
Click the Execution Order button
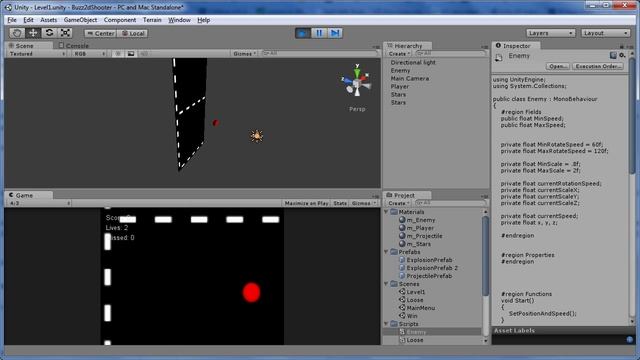[598, 66]
